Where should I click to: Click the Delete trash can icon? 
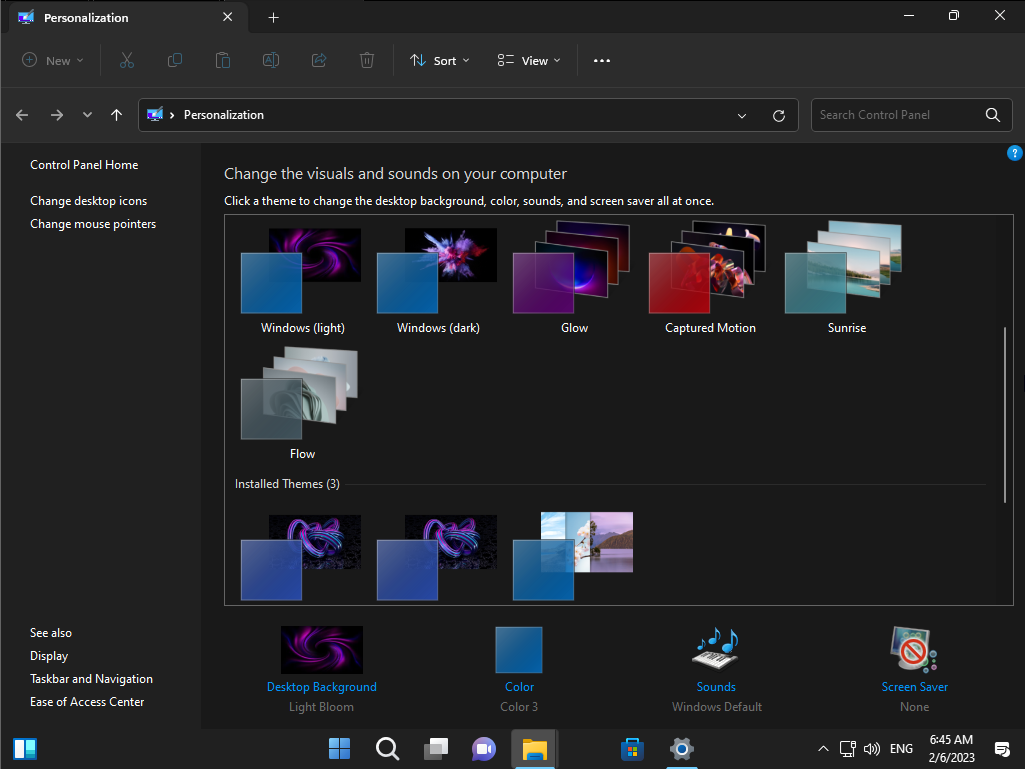367,61
